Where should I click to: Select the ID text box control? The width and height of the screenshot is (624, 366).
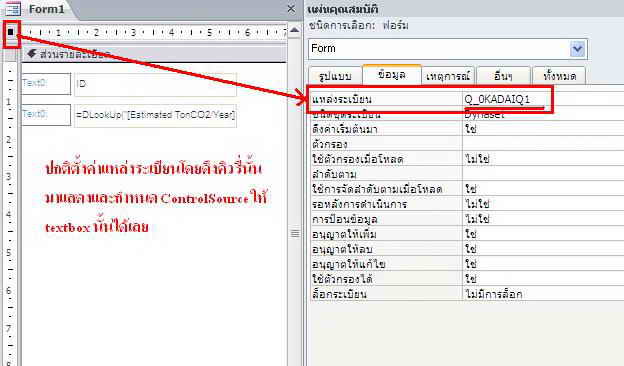pos(156,84)
